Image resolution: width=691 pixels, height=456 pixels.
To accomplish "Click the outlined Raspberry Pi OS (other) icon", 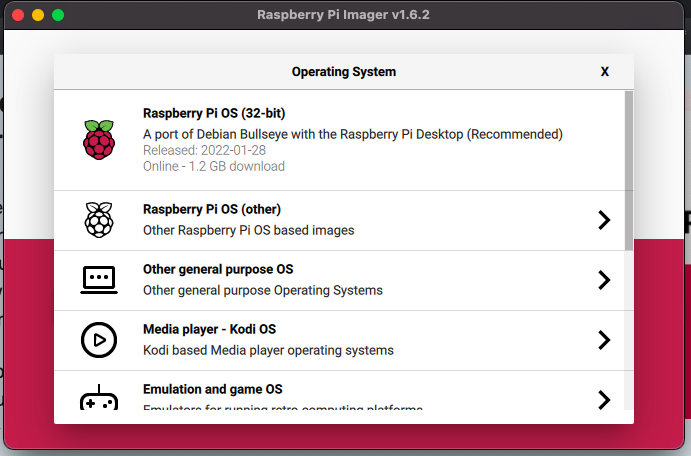I will click(x=99, y=220).
